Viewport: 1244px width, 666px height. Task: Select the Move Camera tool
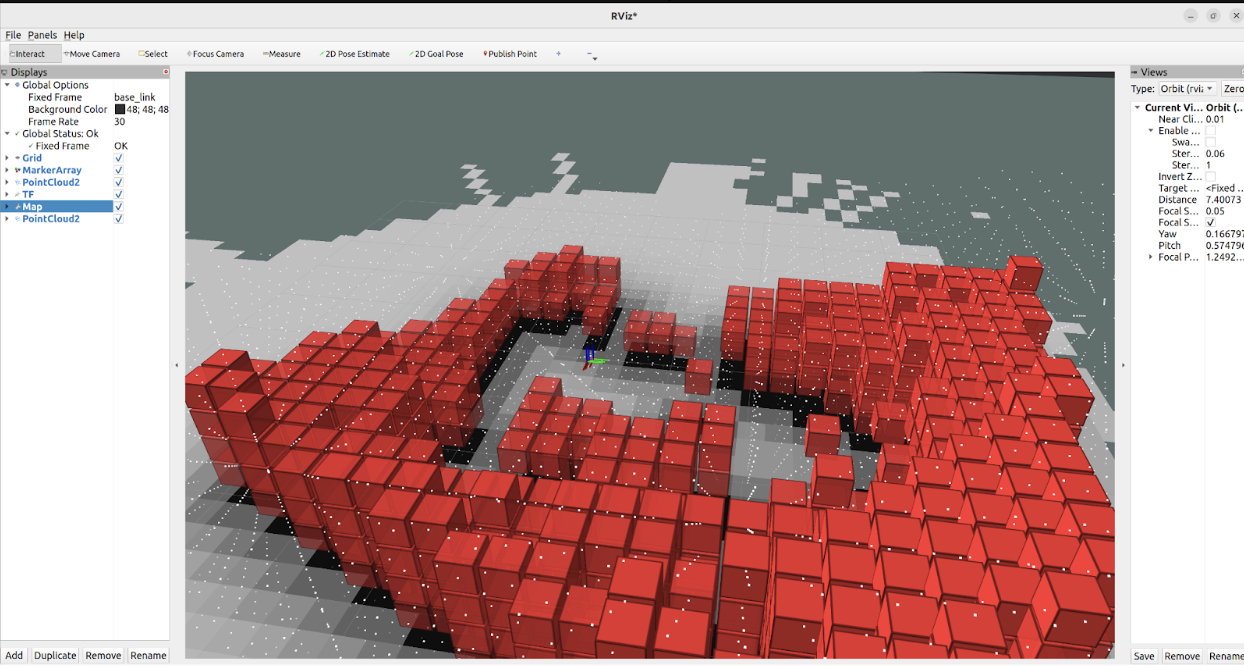point(92,54)
